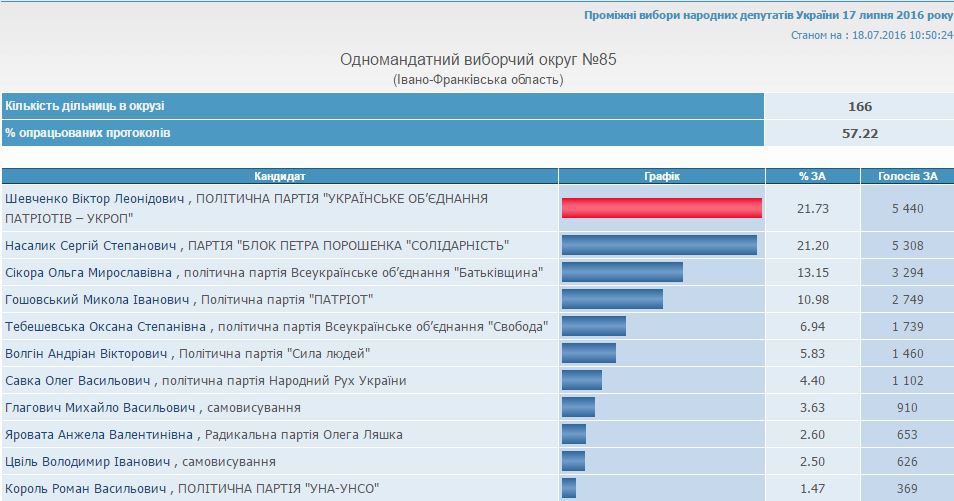Click percentage 10.98

pyautogui.click(x=812, y=300)
